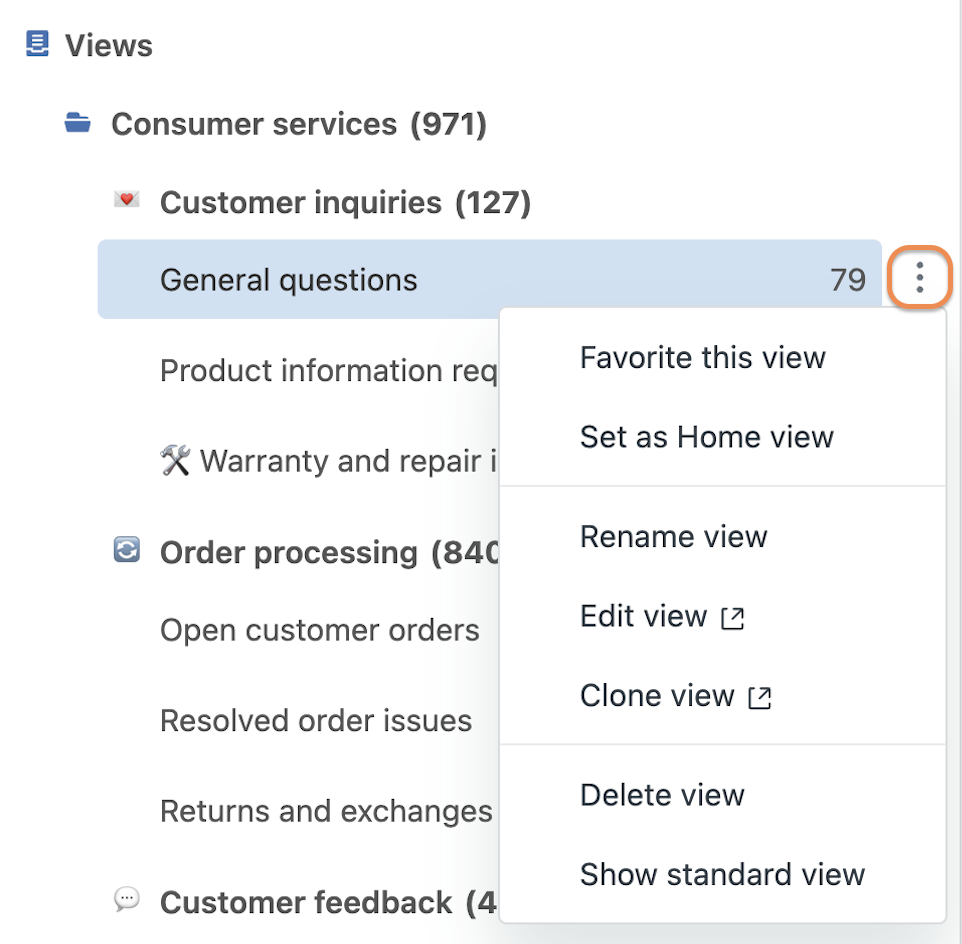Image resolution: width=962 pixels, height=944 pixels.
Task: Click the hammer and wrench icon
Action: (x=175, y=460)
